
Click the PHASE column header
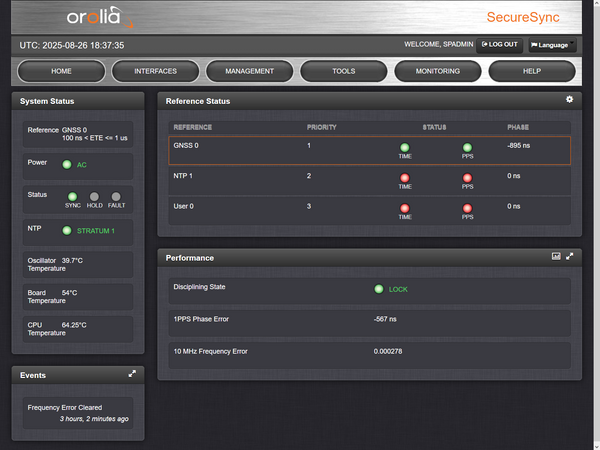point(518,127)
